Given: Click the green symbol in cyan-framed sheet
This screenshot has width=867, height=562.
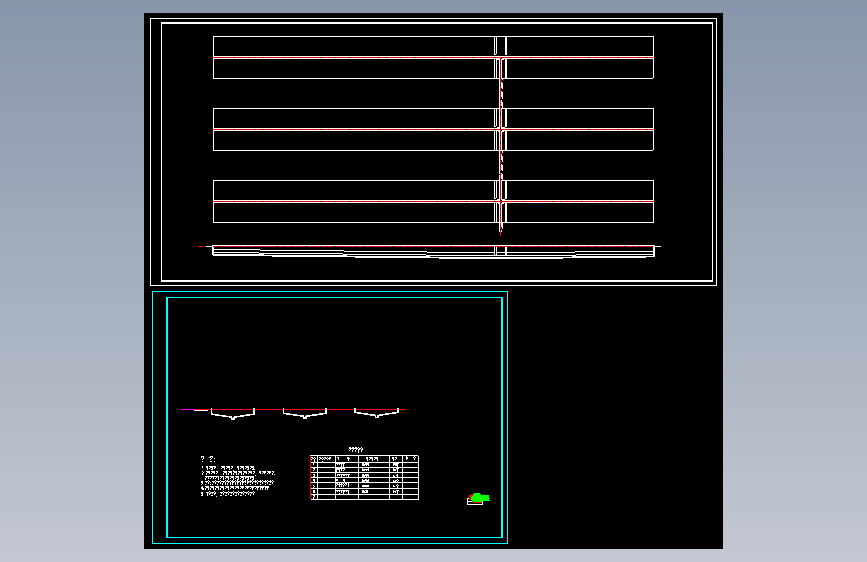Looking at the screenshot, I should 479,498.
